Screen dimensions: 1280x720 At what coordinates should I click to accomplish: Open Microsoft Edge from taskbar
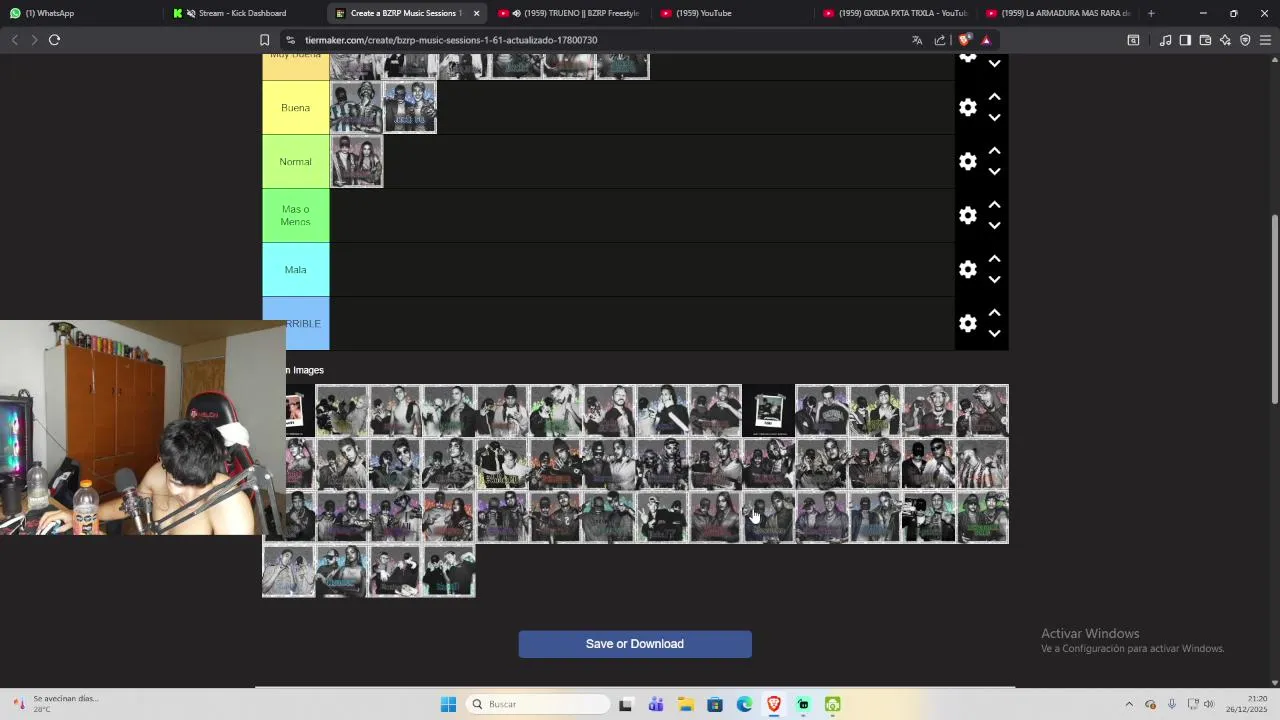point(744,704)
